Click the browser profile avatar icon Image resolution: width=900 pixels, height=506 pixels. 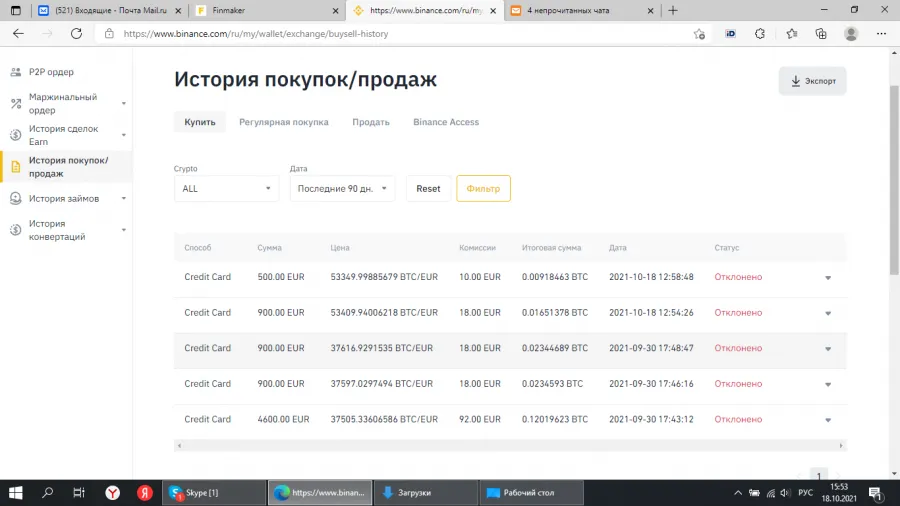tap(851, 34)
